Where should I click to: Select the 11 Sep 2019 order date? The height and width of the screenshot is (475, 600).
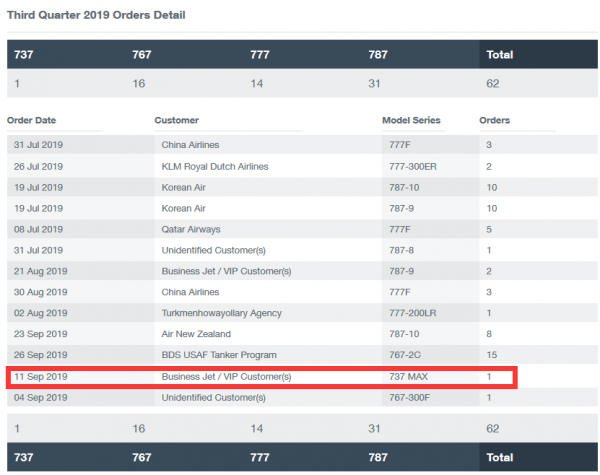coord(39,376)
